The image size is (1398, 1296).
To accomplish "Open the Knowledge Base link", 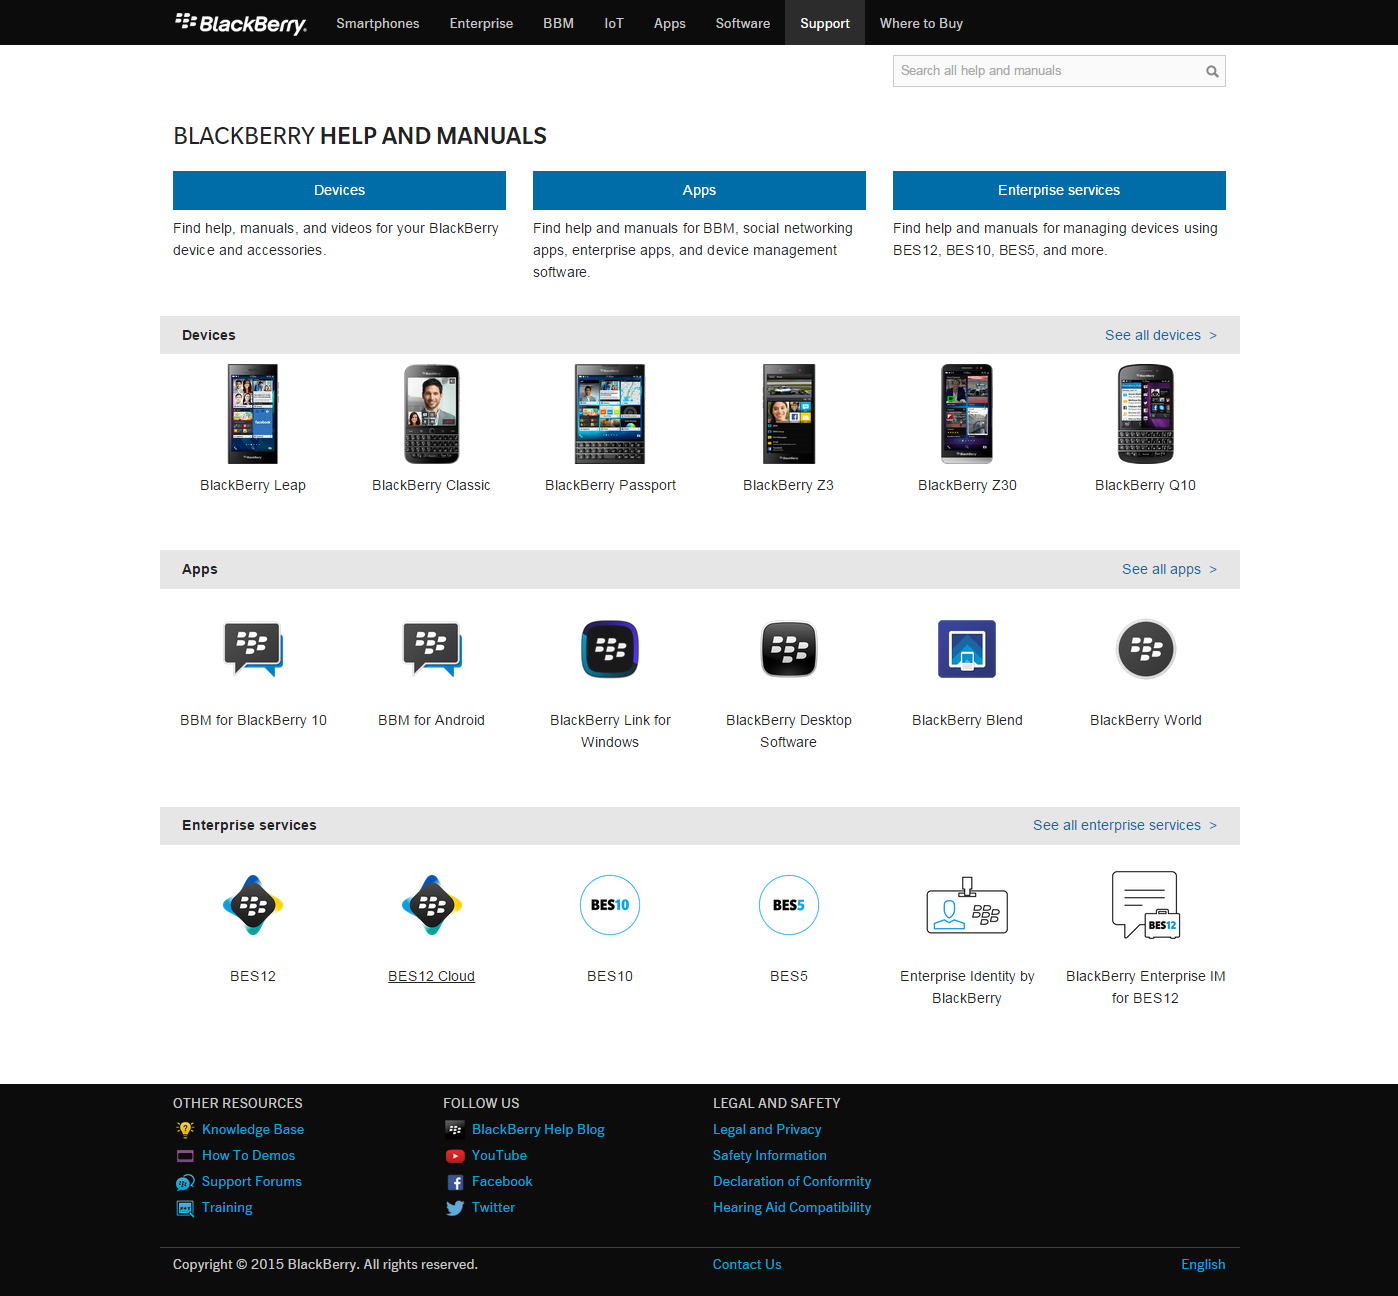I will tap(253, 1129).
